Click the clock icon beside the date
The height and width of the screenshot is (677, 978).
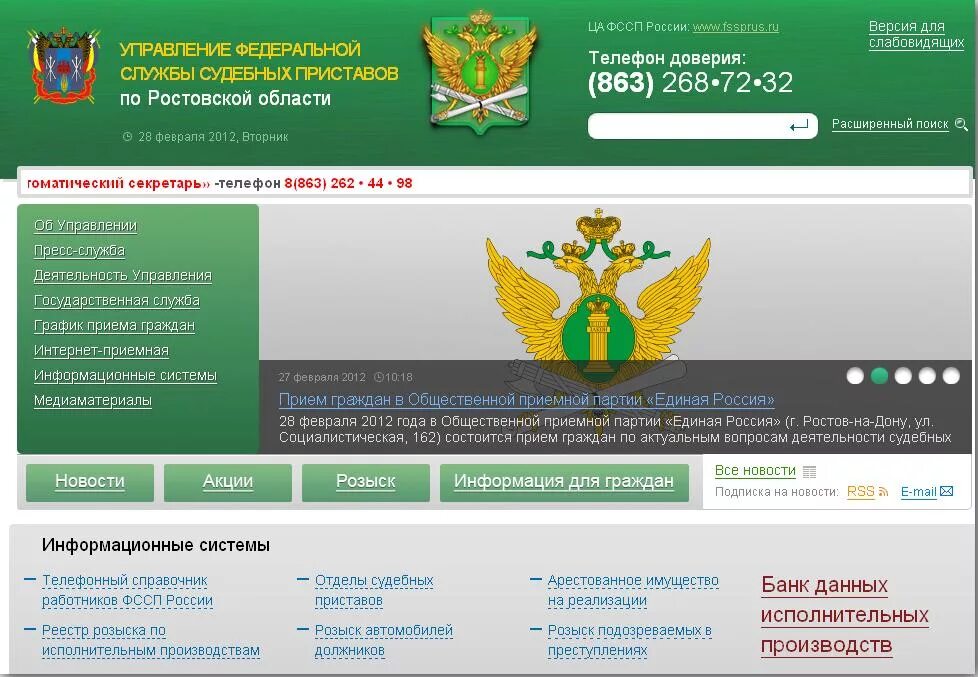click(127, 137)
